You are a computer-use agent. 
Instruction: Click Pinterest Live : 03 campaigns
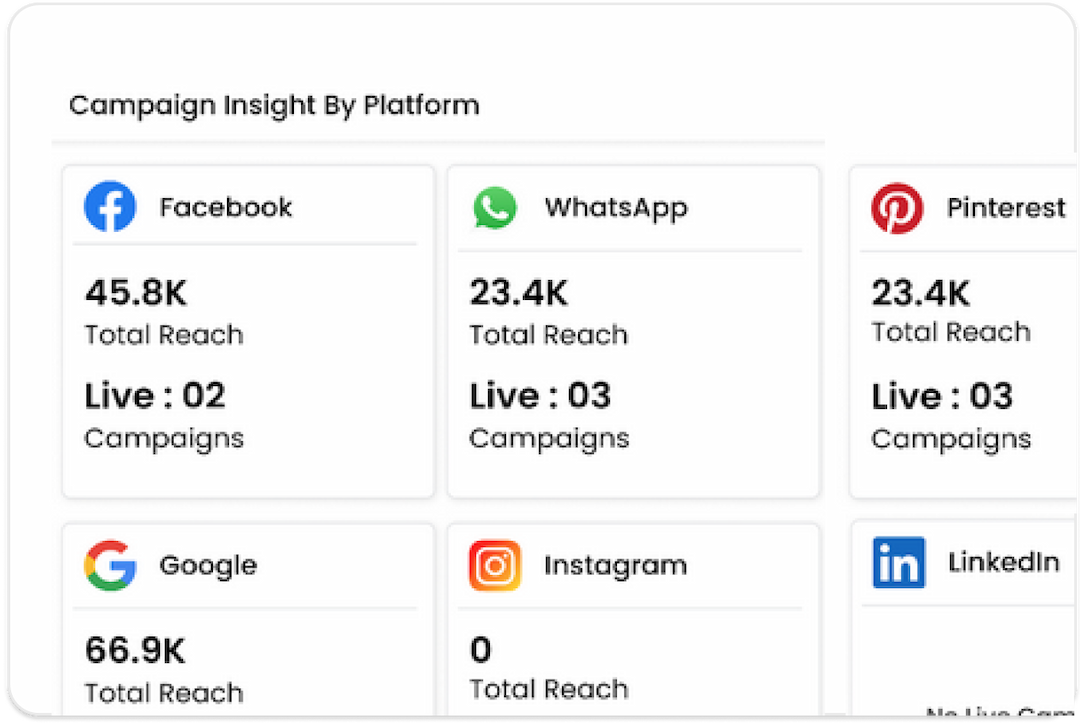coord(942,396)
